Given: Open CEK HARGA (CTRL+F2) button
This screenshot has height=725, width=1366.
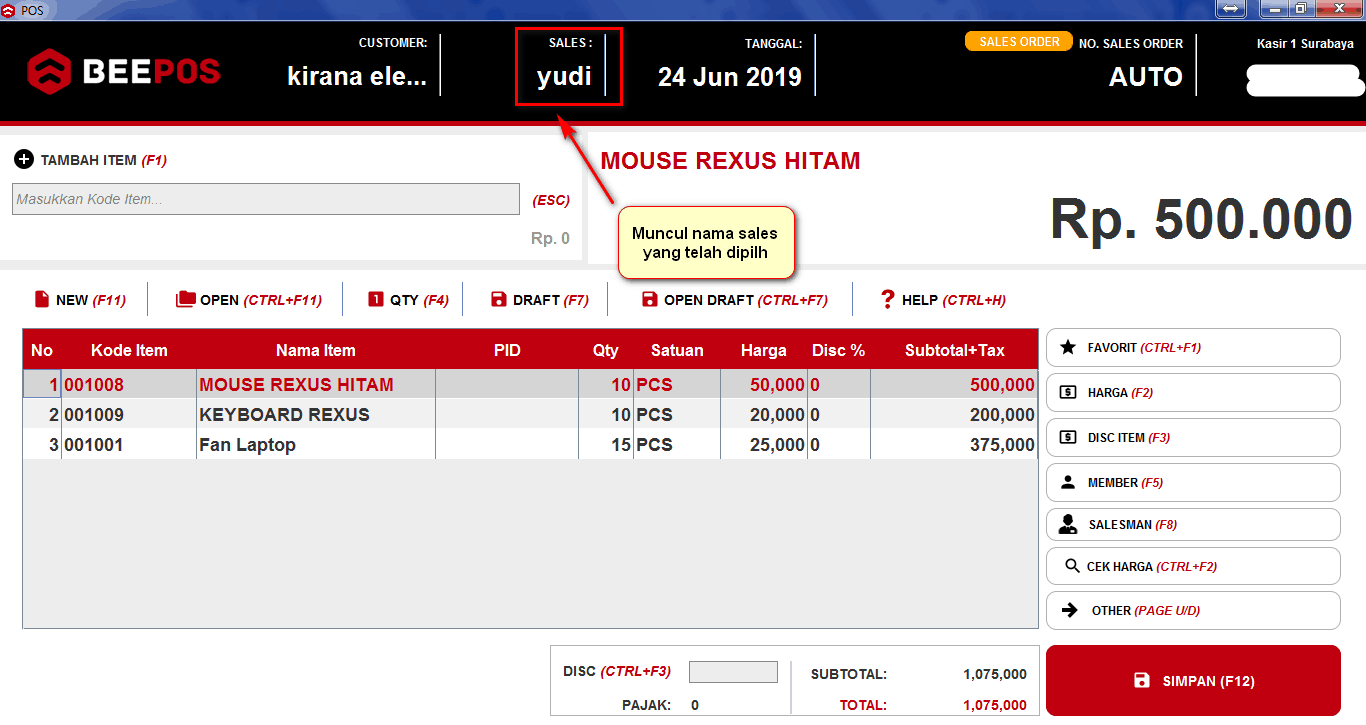Looking at the screenshot, I should point(1193,566).
